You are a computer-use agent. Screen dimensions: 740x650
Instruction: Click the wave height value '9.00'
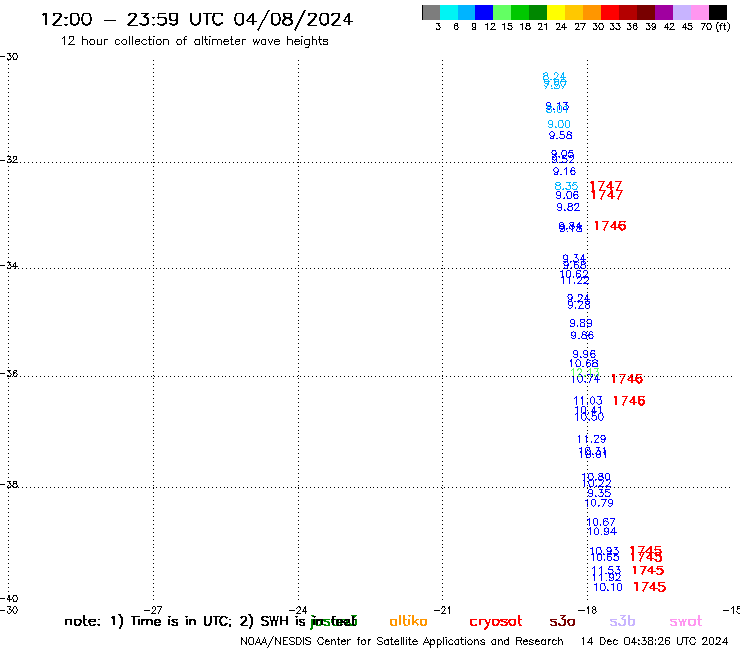click(x=559, y=124)
